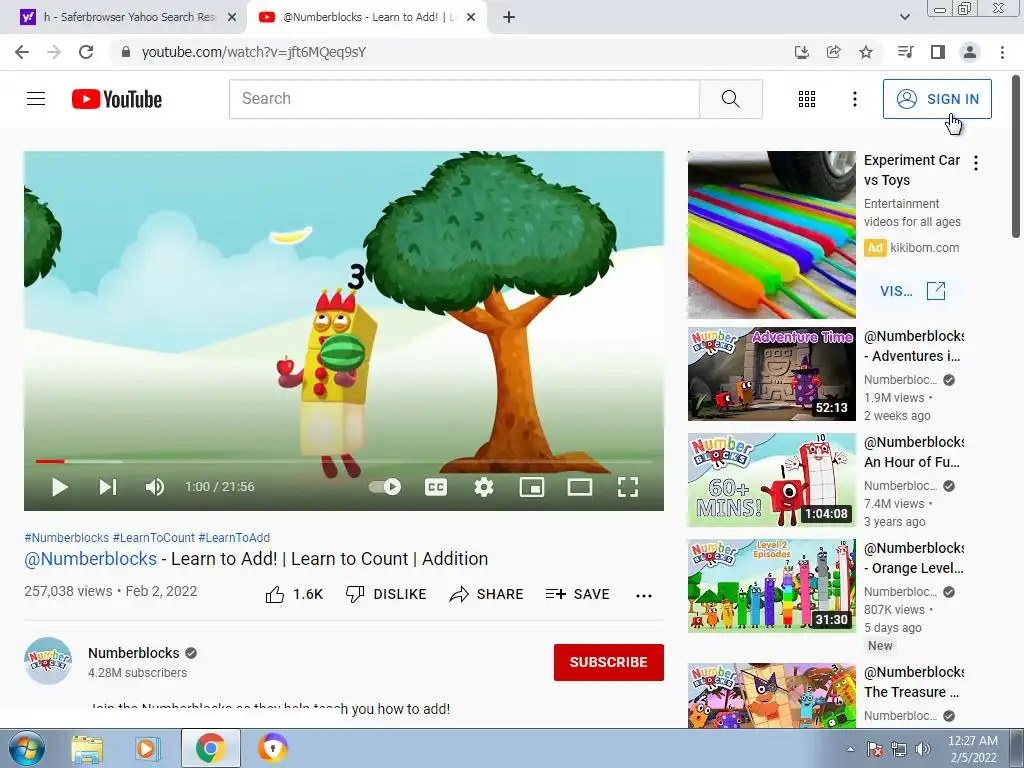Click the Sign In button
The height and width of the screenshot is (768, 1024).
point(937,99)
